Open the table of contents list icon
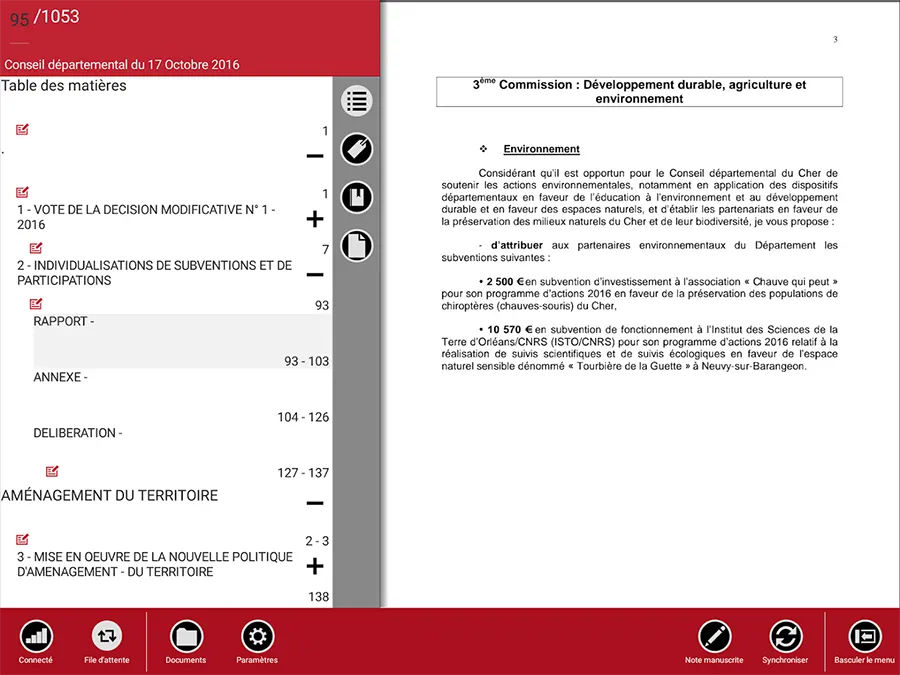Viewport: 900px width, 675px height. pos(356,101)
